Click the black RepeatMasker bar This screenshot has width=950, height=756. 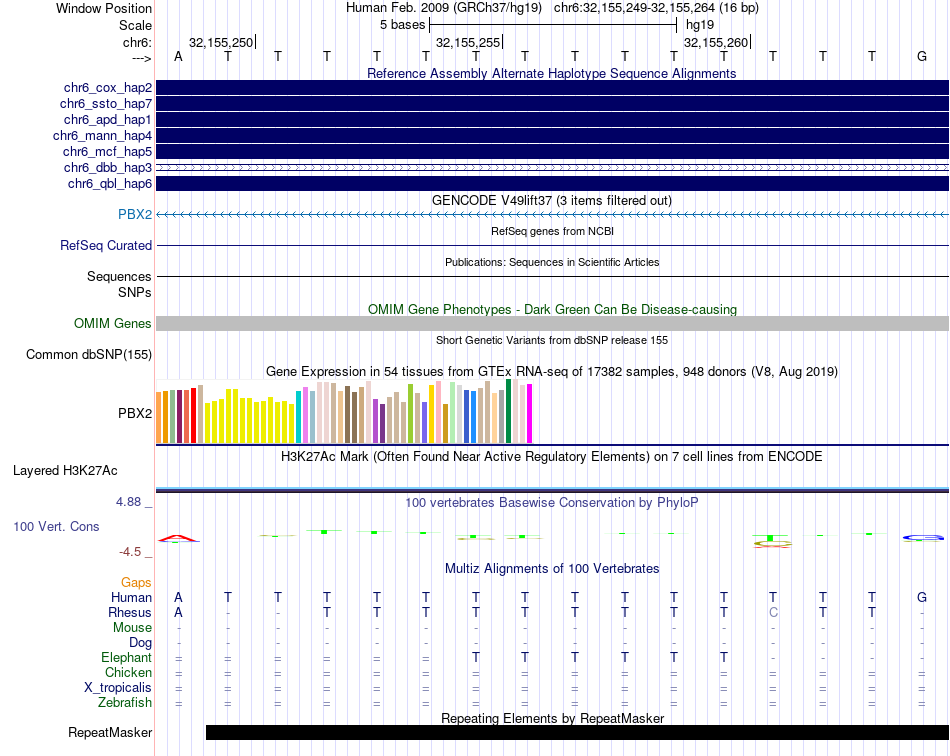point(577,732)
